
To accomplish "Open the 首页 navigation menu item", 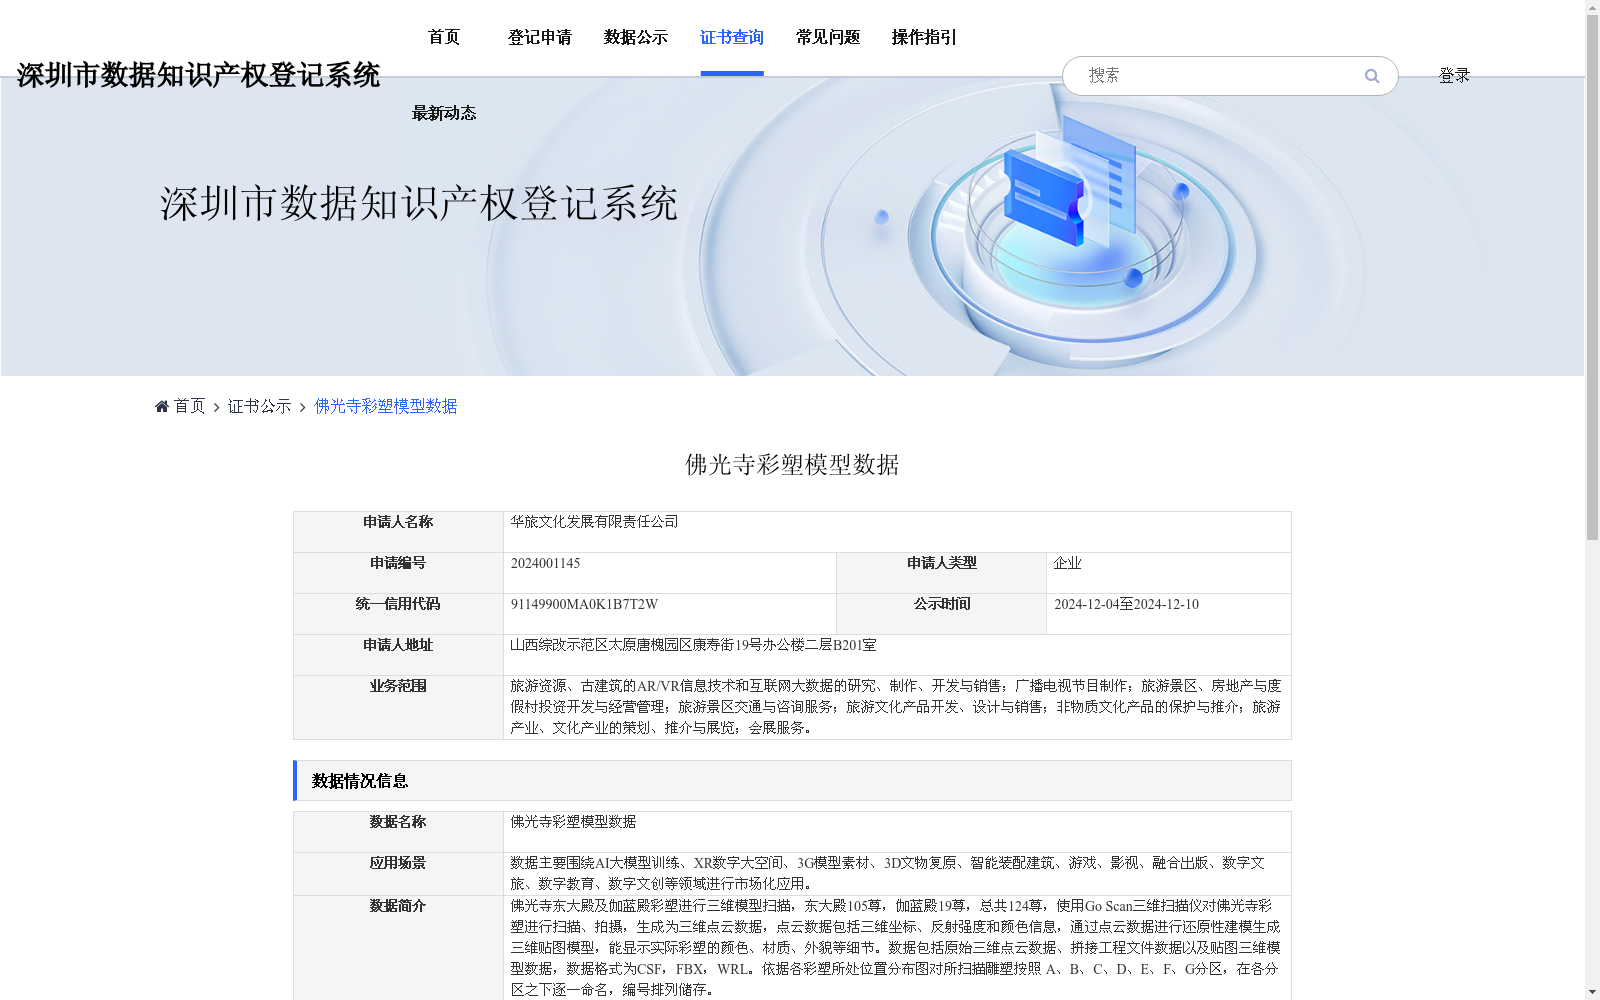I will [444, 37].
